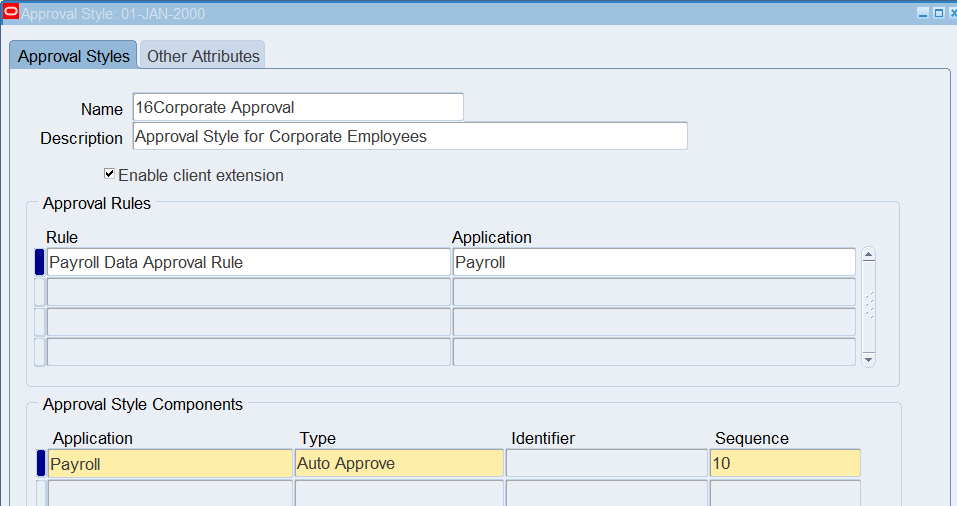Select the first Approval Rules record indicator

40,262
